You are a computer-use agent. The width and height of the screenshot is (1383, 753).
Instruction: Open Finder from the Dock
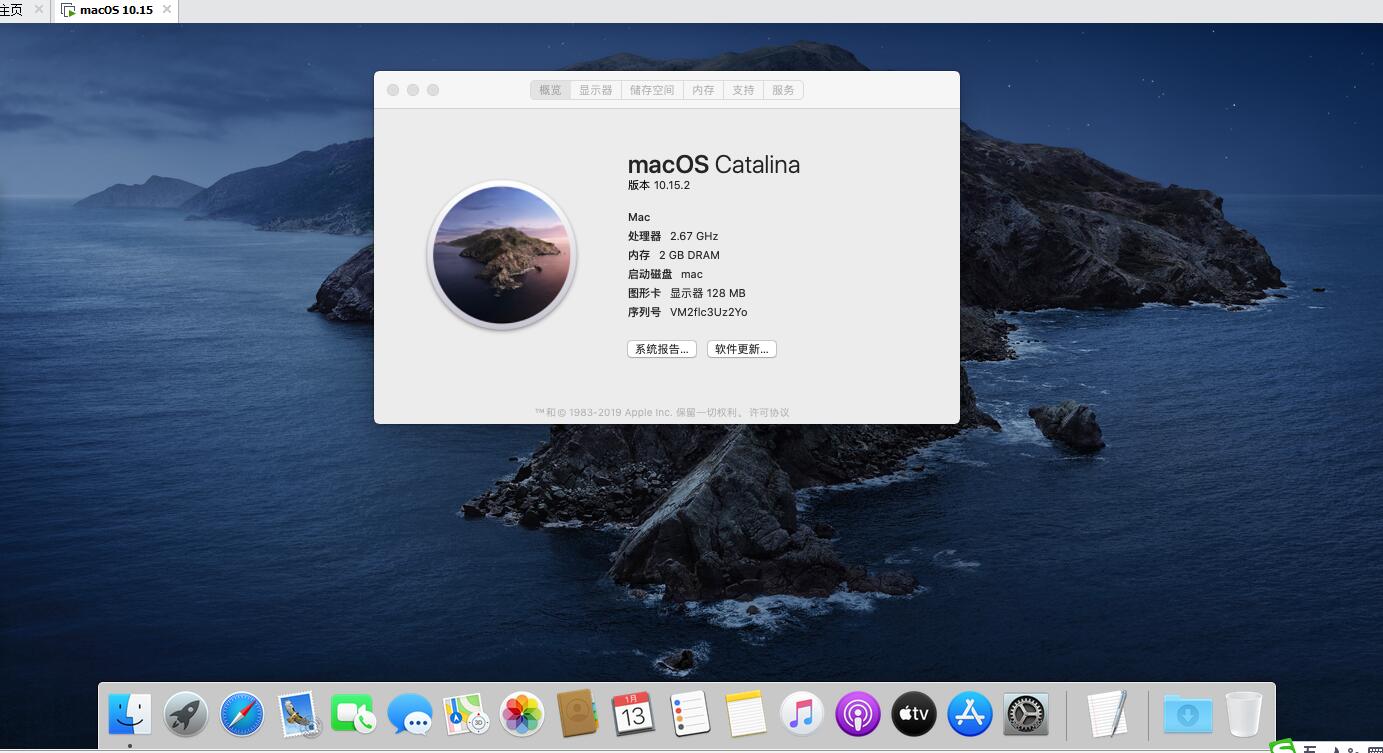[130, 714]
